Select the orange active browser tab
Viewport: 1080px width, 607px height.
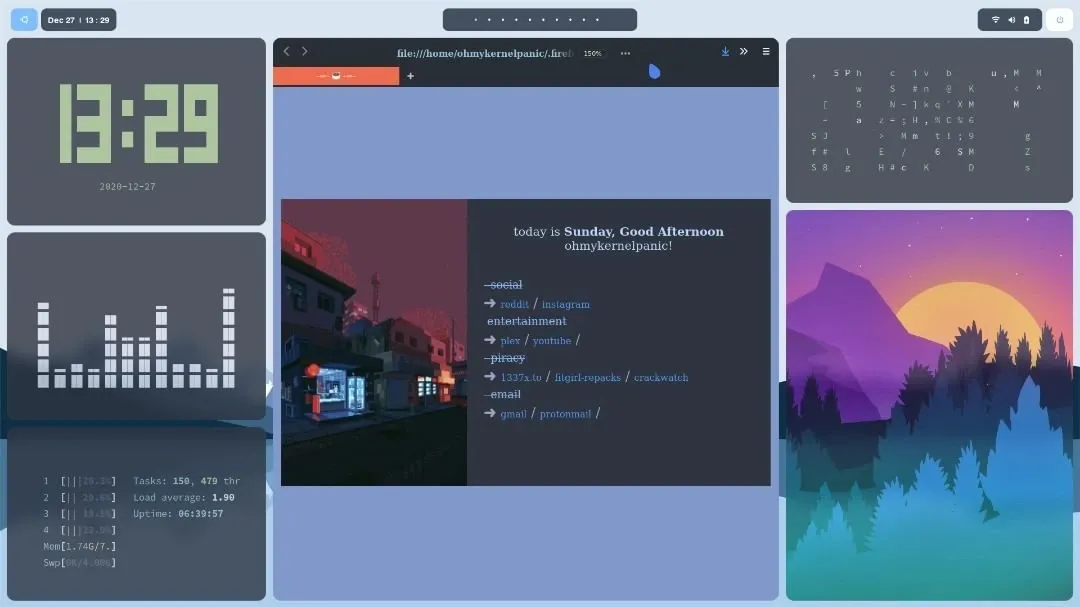pos(336,76)
